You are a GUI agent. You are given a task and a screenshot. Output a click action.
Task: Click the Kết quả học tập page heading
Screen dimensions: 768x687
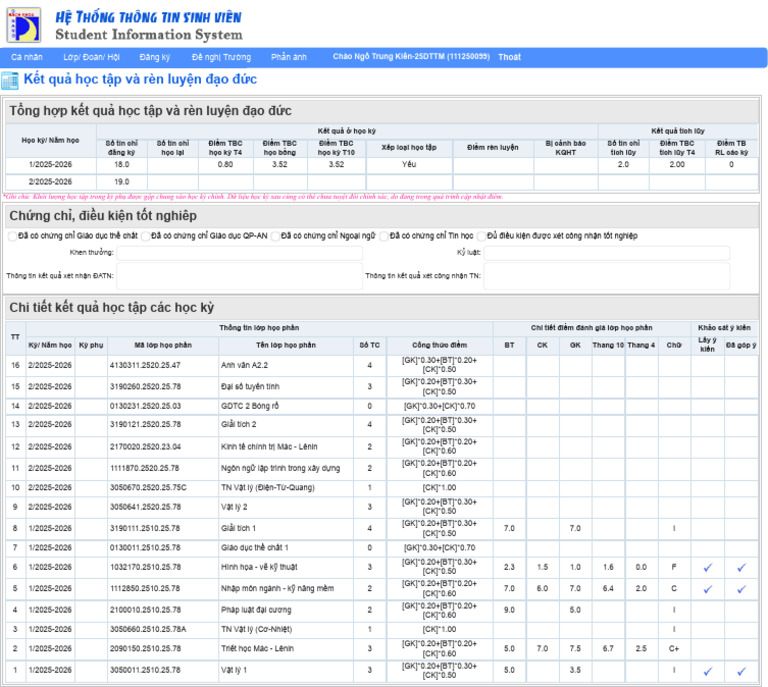pos(140,79)
